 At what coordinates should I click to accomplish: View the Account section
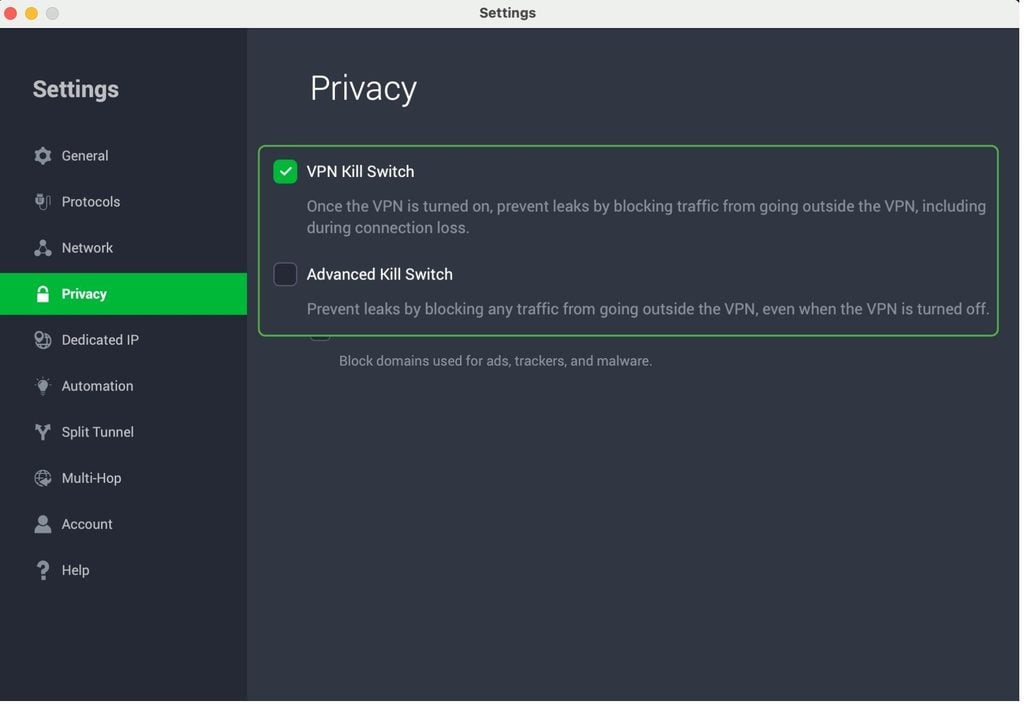tap(123, 524)
